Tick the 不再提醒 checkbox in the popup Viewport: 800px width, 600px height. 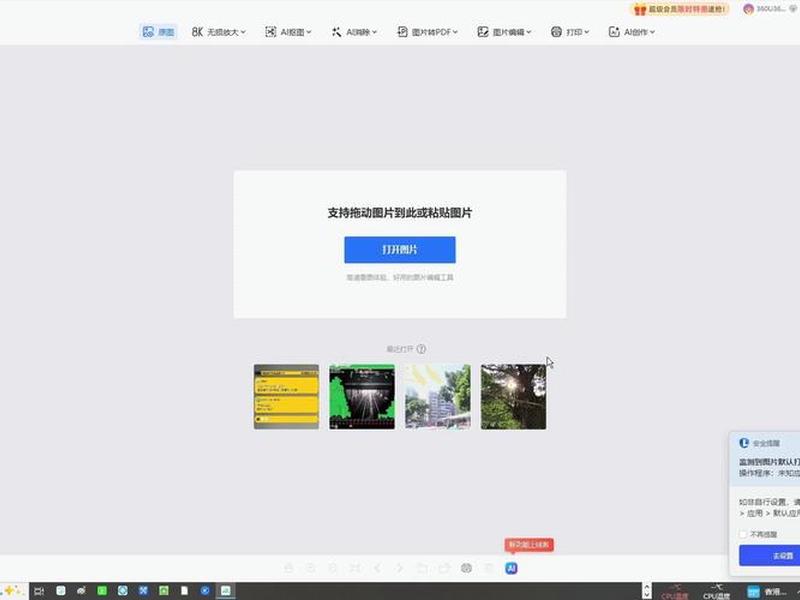[743, 534]
